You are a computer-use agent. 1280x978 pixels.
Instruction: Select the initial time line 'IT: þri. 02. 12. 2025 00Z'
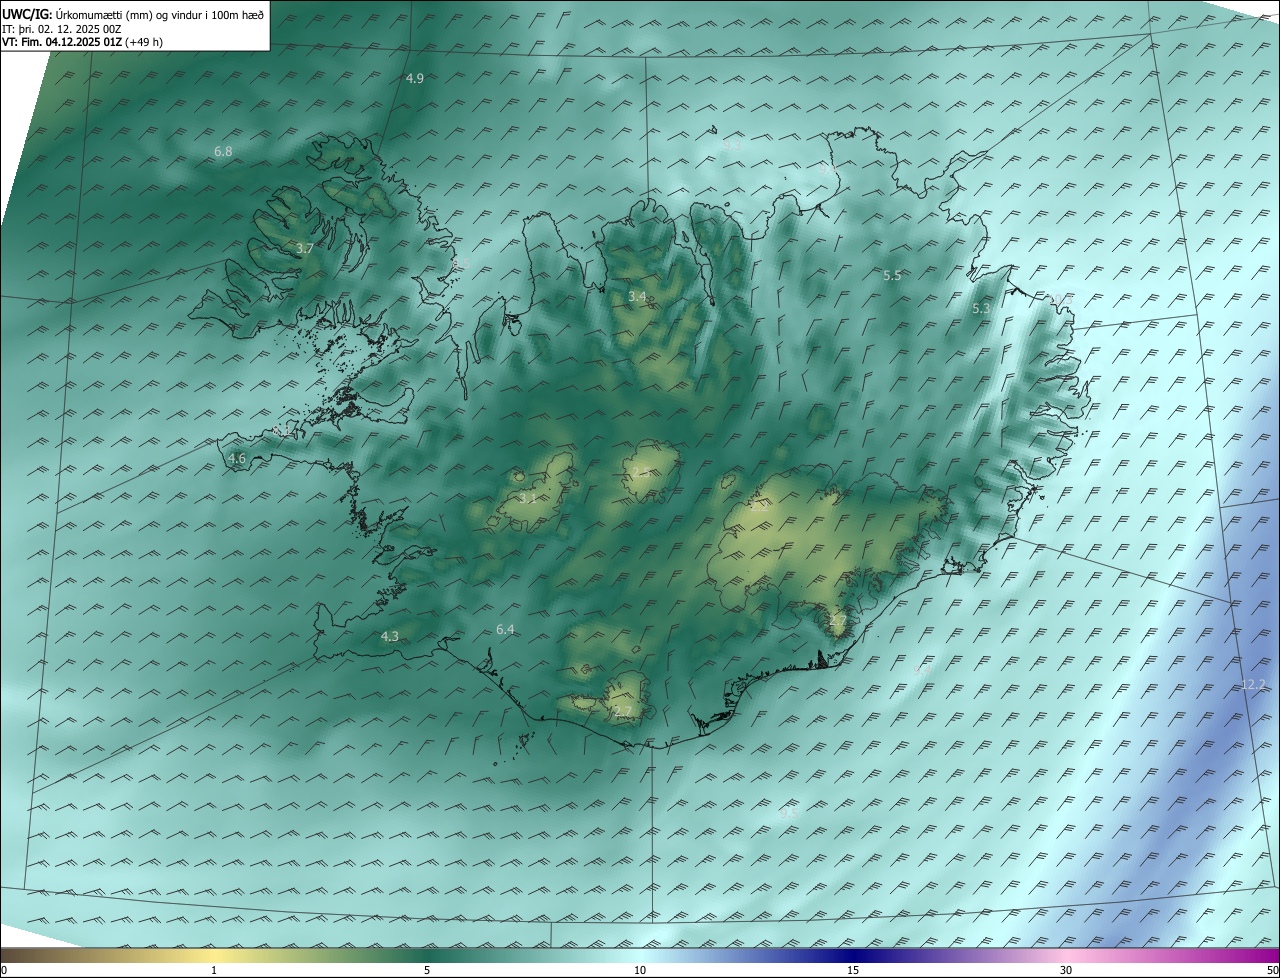[62, 29]
